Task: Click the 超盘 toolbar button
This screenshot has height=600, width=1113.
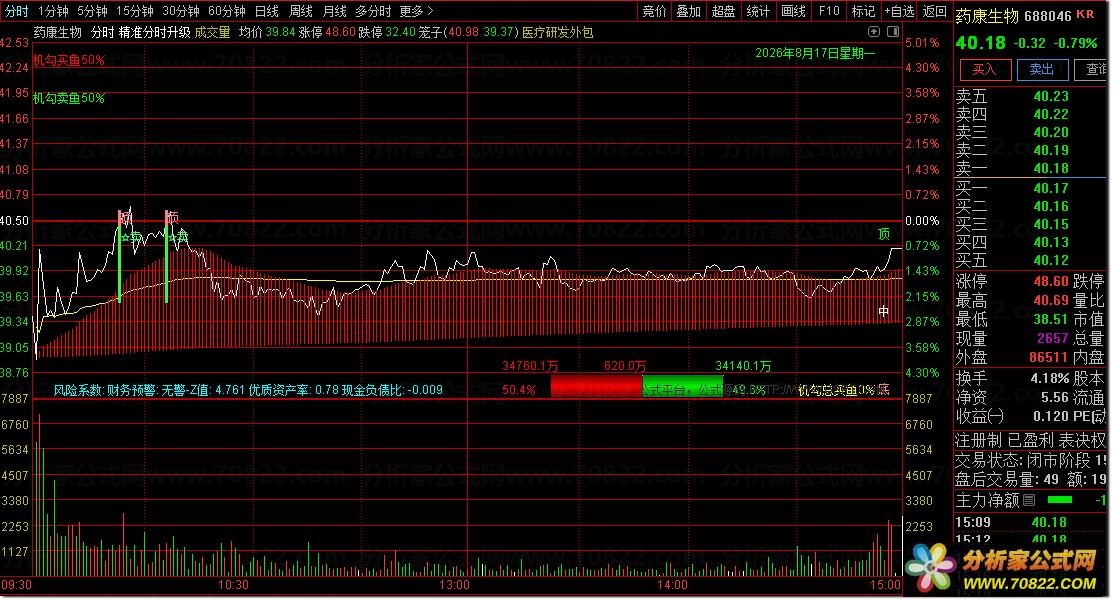Action: point(723,11)
